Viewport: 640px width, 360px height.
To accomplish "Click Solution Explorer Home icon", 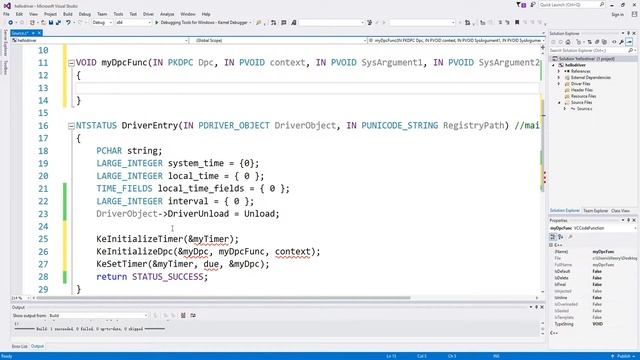I will click(568, 42).
